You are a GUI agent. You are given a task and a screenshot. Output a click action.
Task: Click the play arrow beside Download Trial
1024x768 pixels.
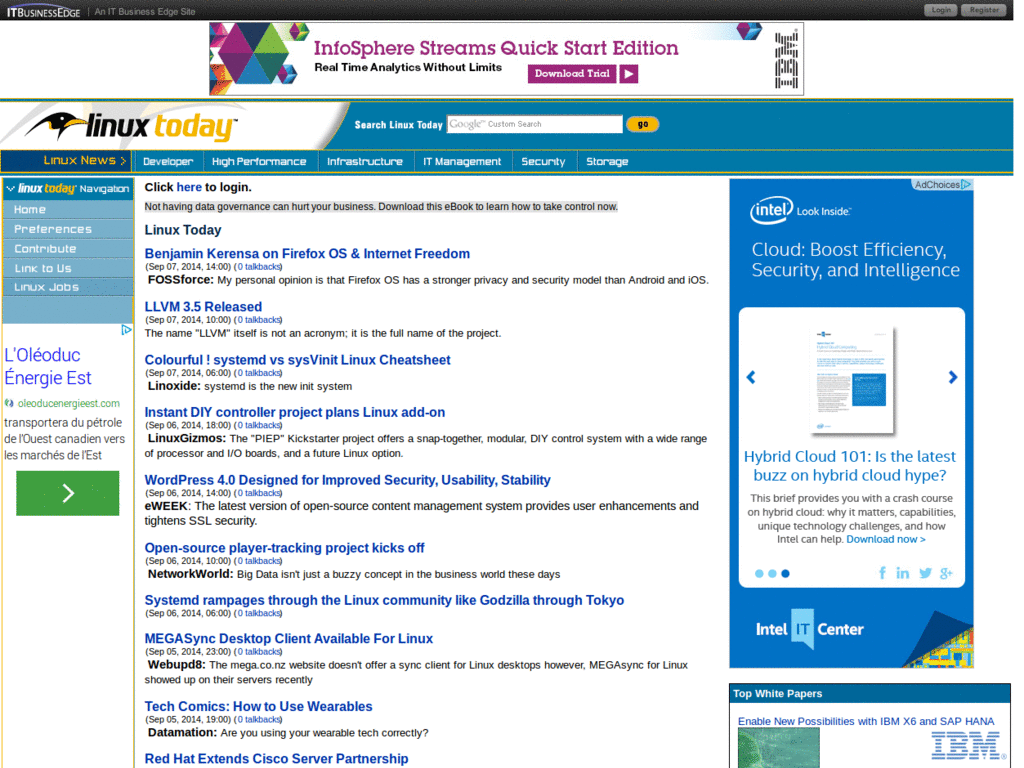click(x=628, y=74)
